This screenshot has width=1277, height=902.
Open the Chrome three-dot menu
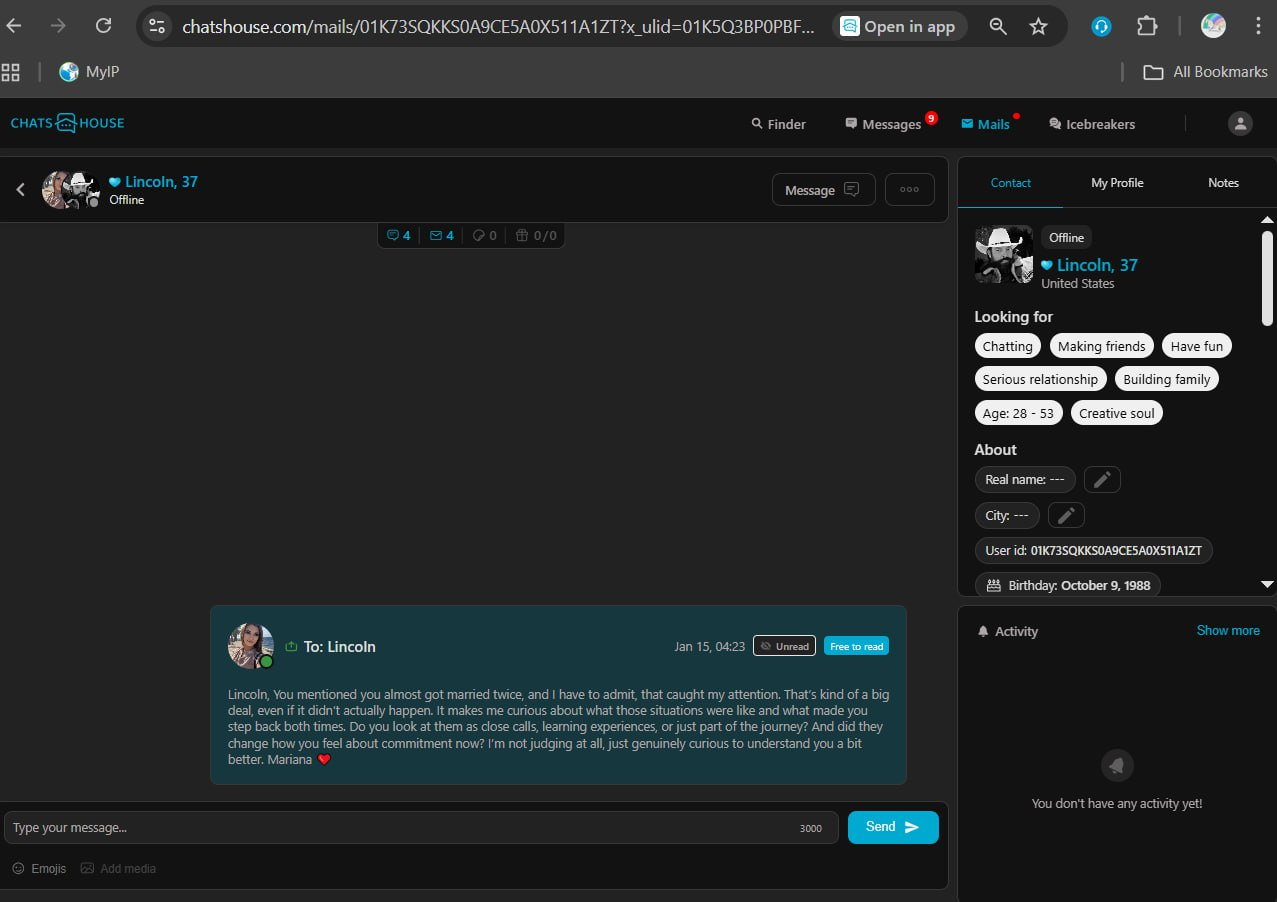tap(1257, 26)
